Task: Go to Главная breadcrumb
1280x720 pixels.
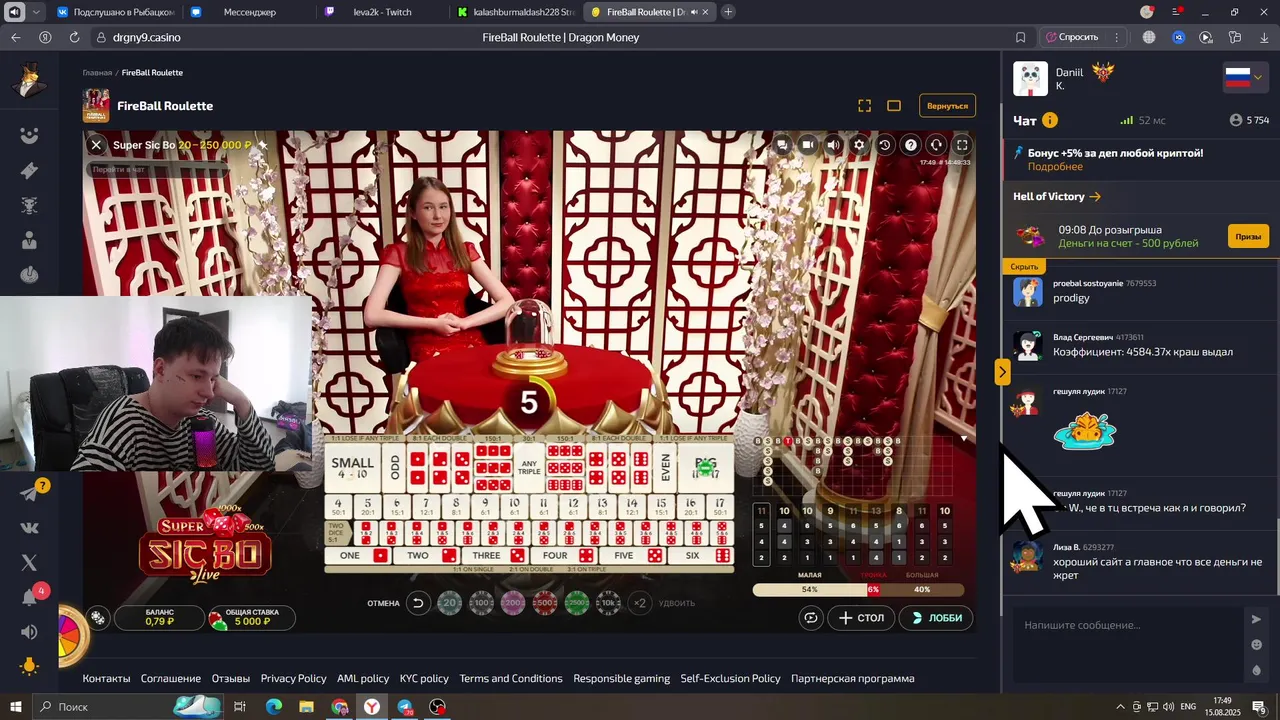Action: [97, 73]
